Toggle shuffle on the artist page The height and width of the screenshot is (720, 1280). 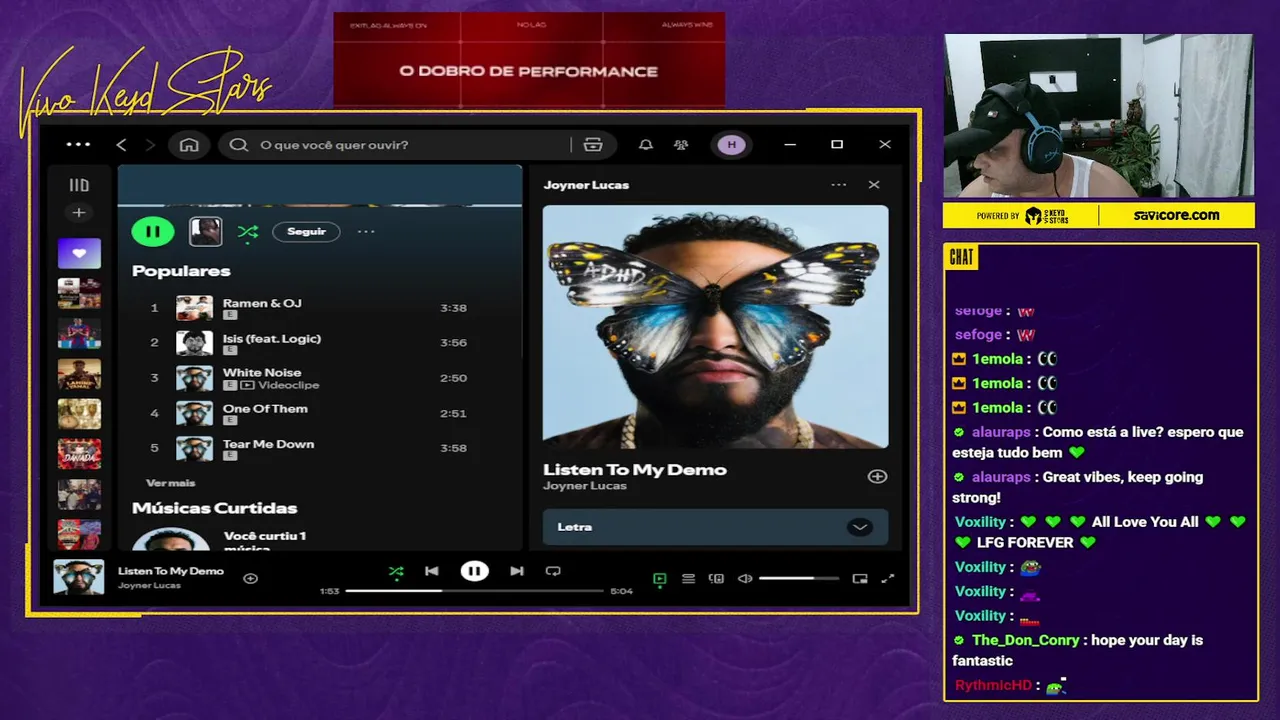click(248, 232)
